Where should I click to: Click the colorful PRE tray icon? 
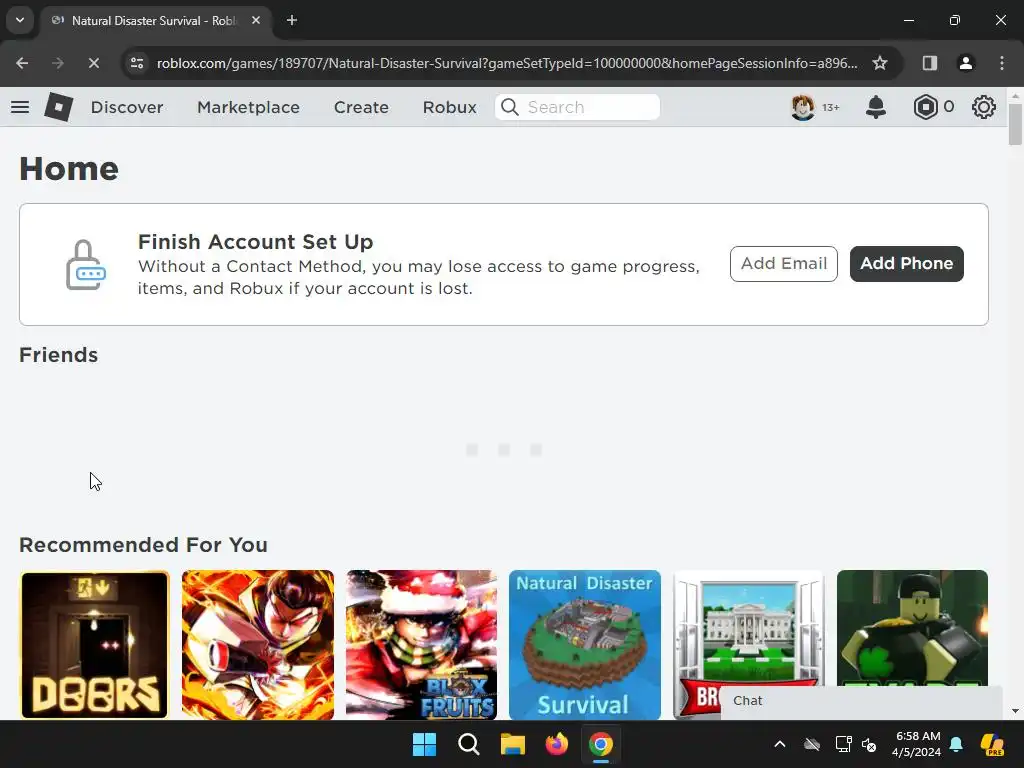coord(992,744)
